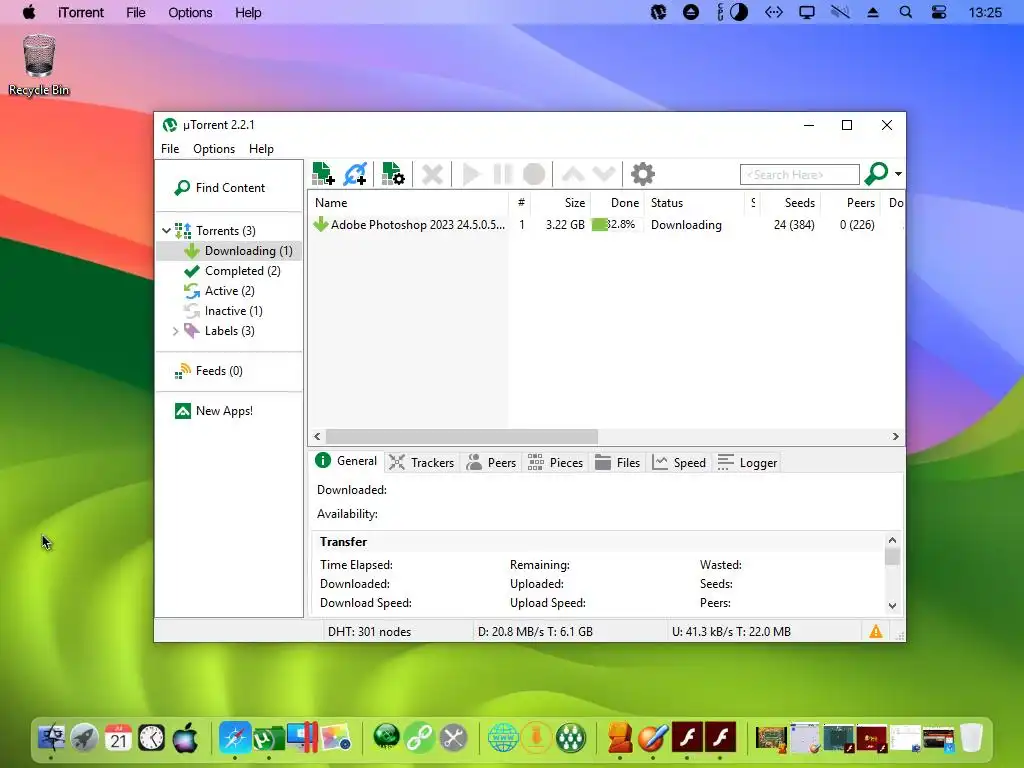Image resolution: width=1024 pixels, height=768 pixels.
Task: Open uTorrent window Options menu
Action: (x=214, y=149)
